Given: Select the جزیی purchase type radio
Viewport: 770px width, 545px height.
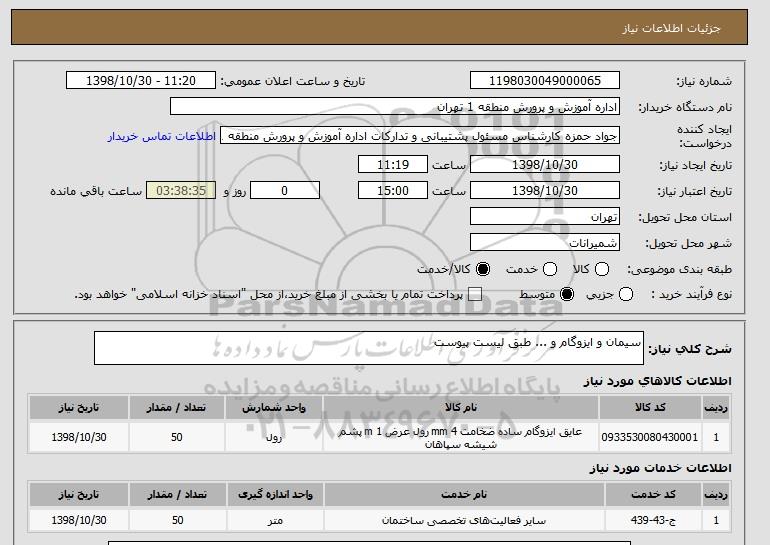Looking at the screenshot, I should click(626, 295).
